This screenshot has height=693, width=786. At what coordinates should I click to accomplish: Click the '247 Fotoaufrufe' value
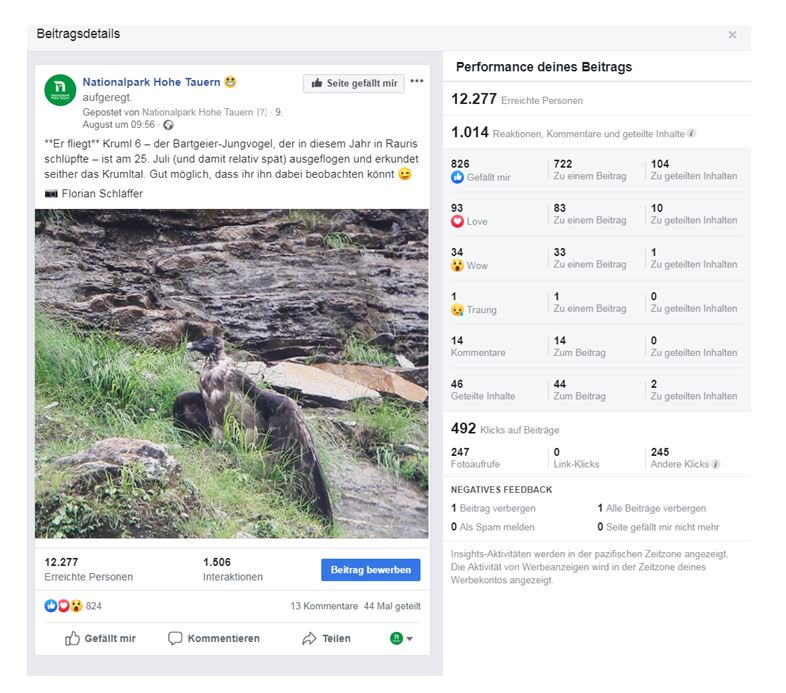pos(475,458)
